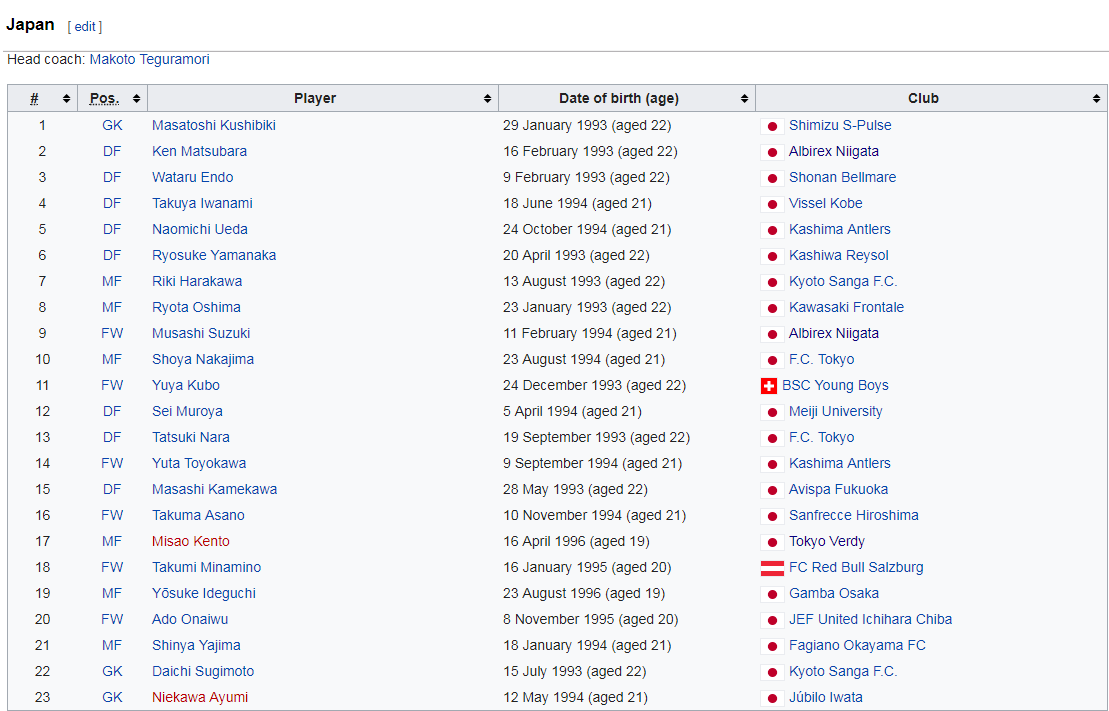
Task: Click the Date of birth (age) header
Action: [619, 98]
